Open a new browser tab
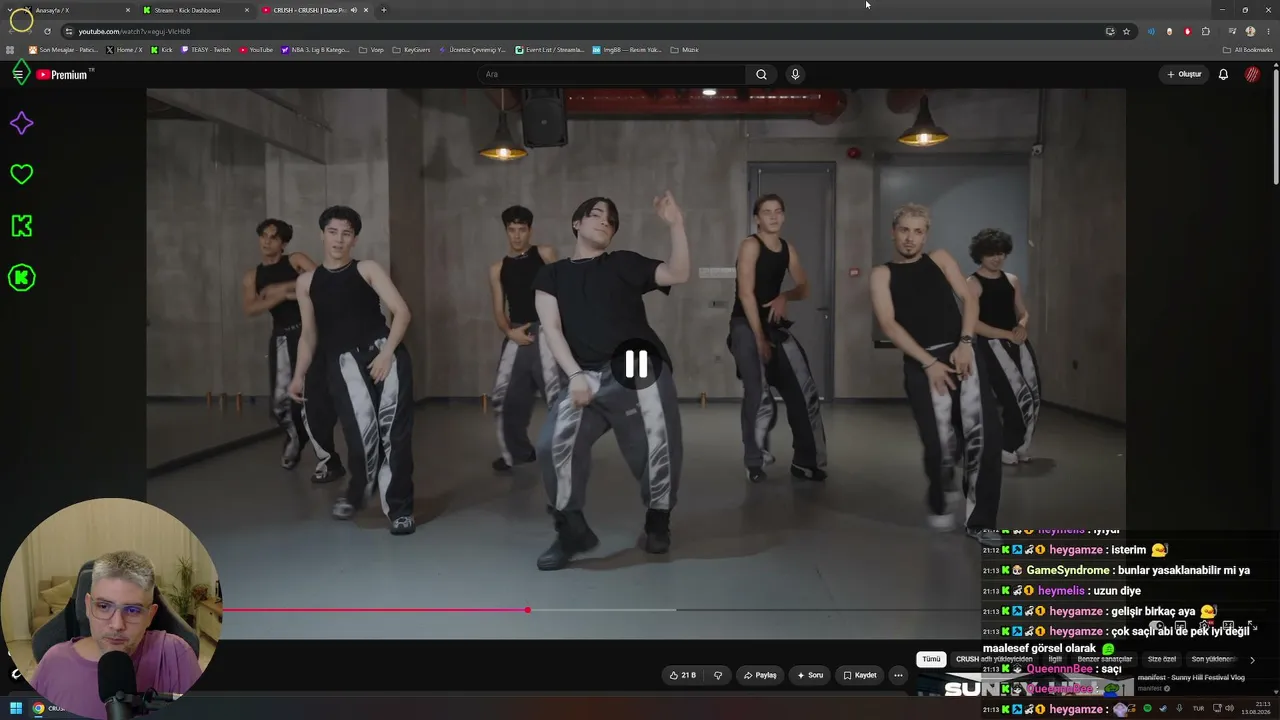Screen dimensions: 1280x720 pos(383,10)
